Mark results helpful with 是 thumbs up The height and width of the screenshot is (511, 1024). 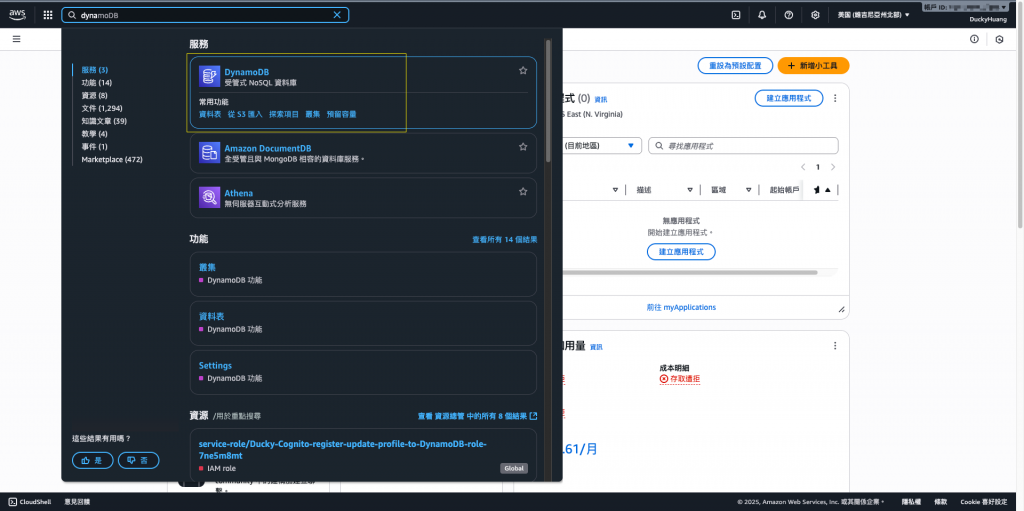[92, 460]
